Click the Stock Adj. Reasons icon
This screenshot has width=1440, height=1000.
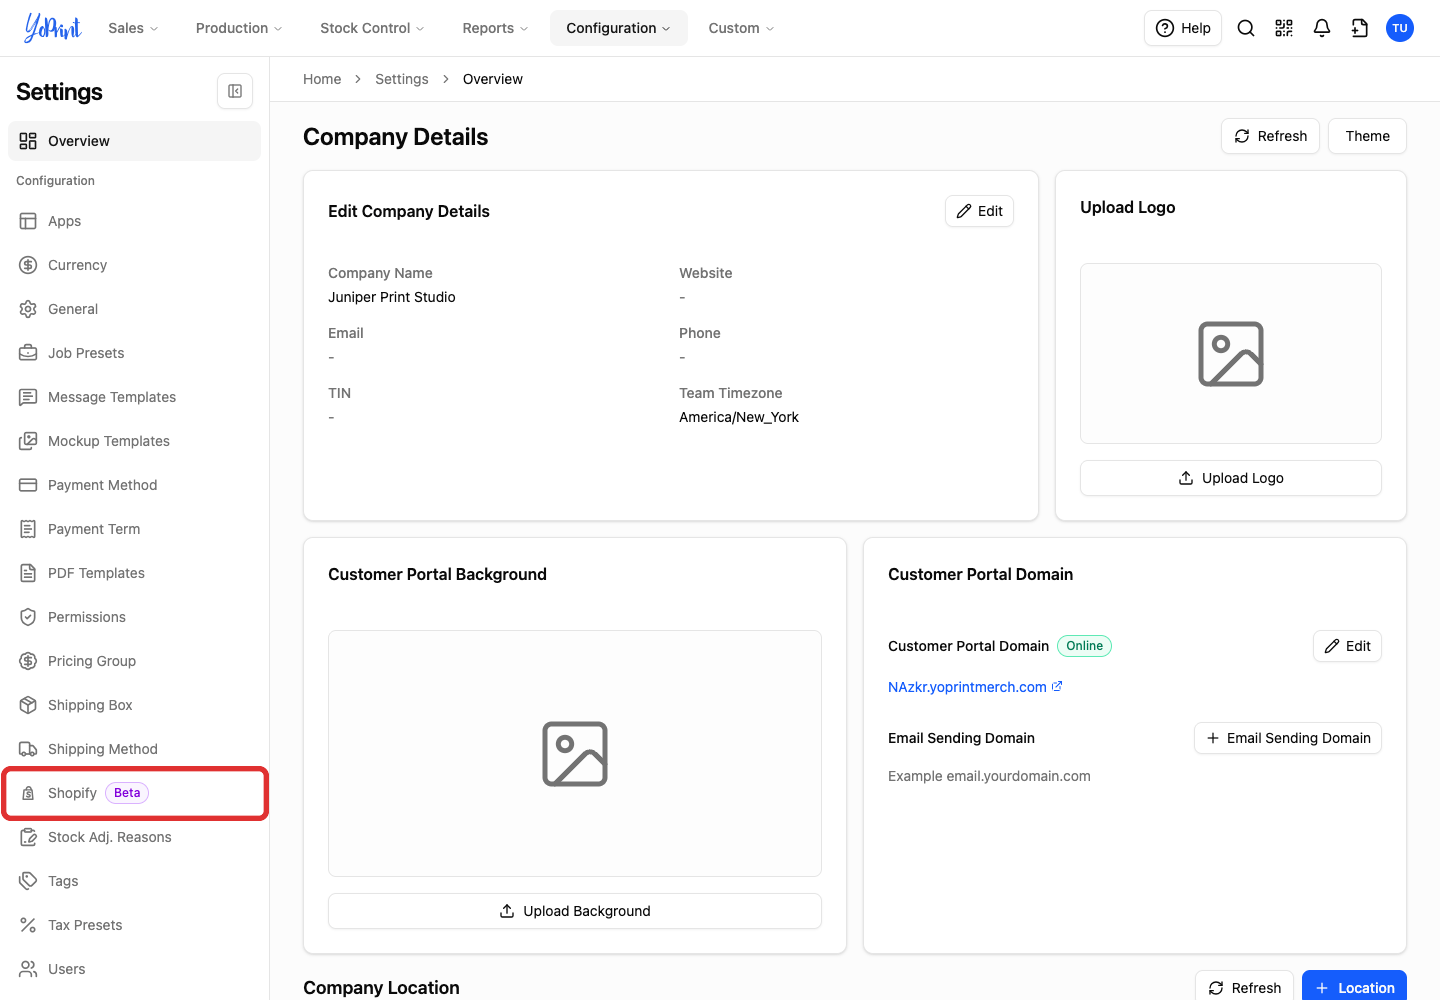tap(28, 837)
